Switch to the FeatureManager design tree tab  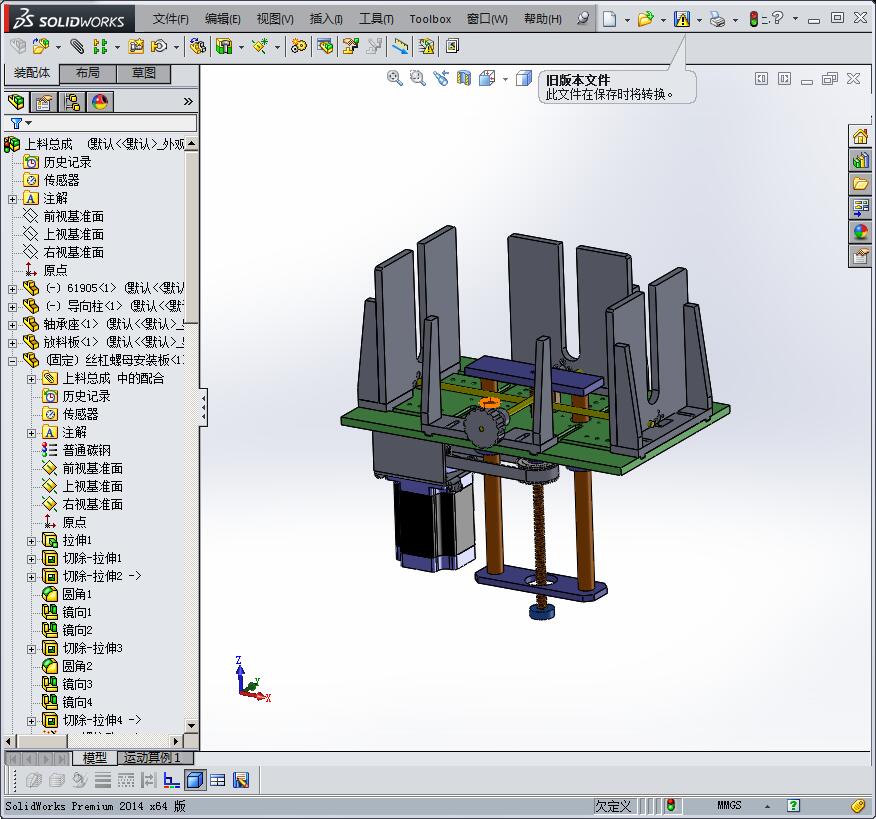[17, 102]
